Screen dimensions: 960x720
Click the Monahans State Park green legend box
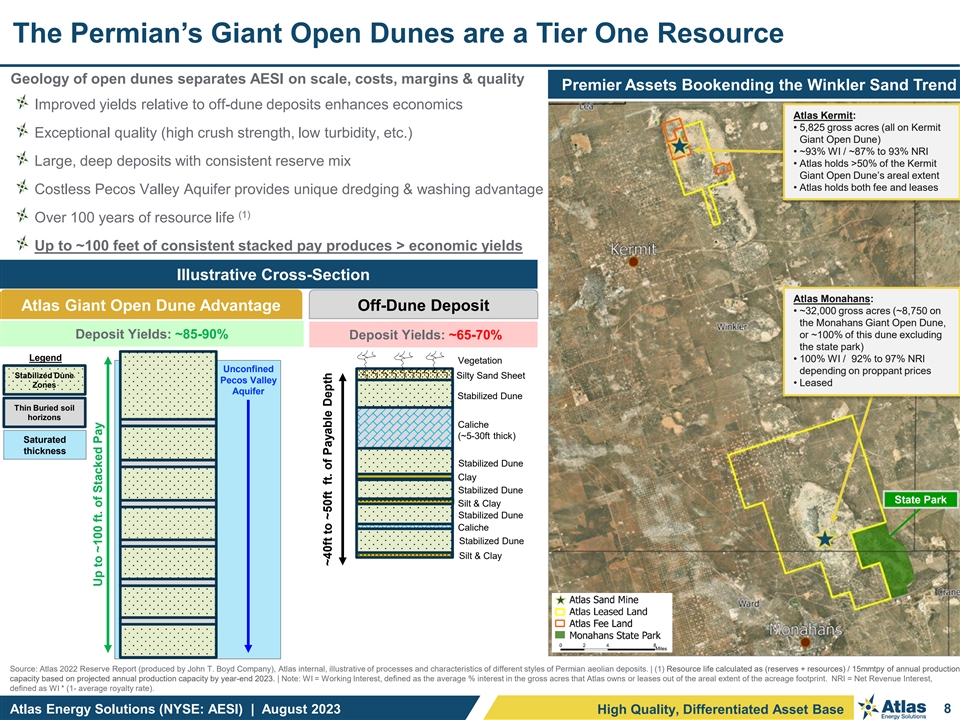560,636
